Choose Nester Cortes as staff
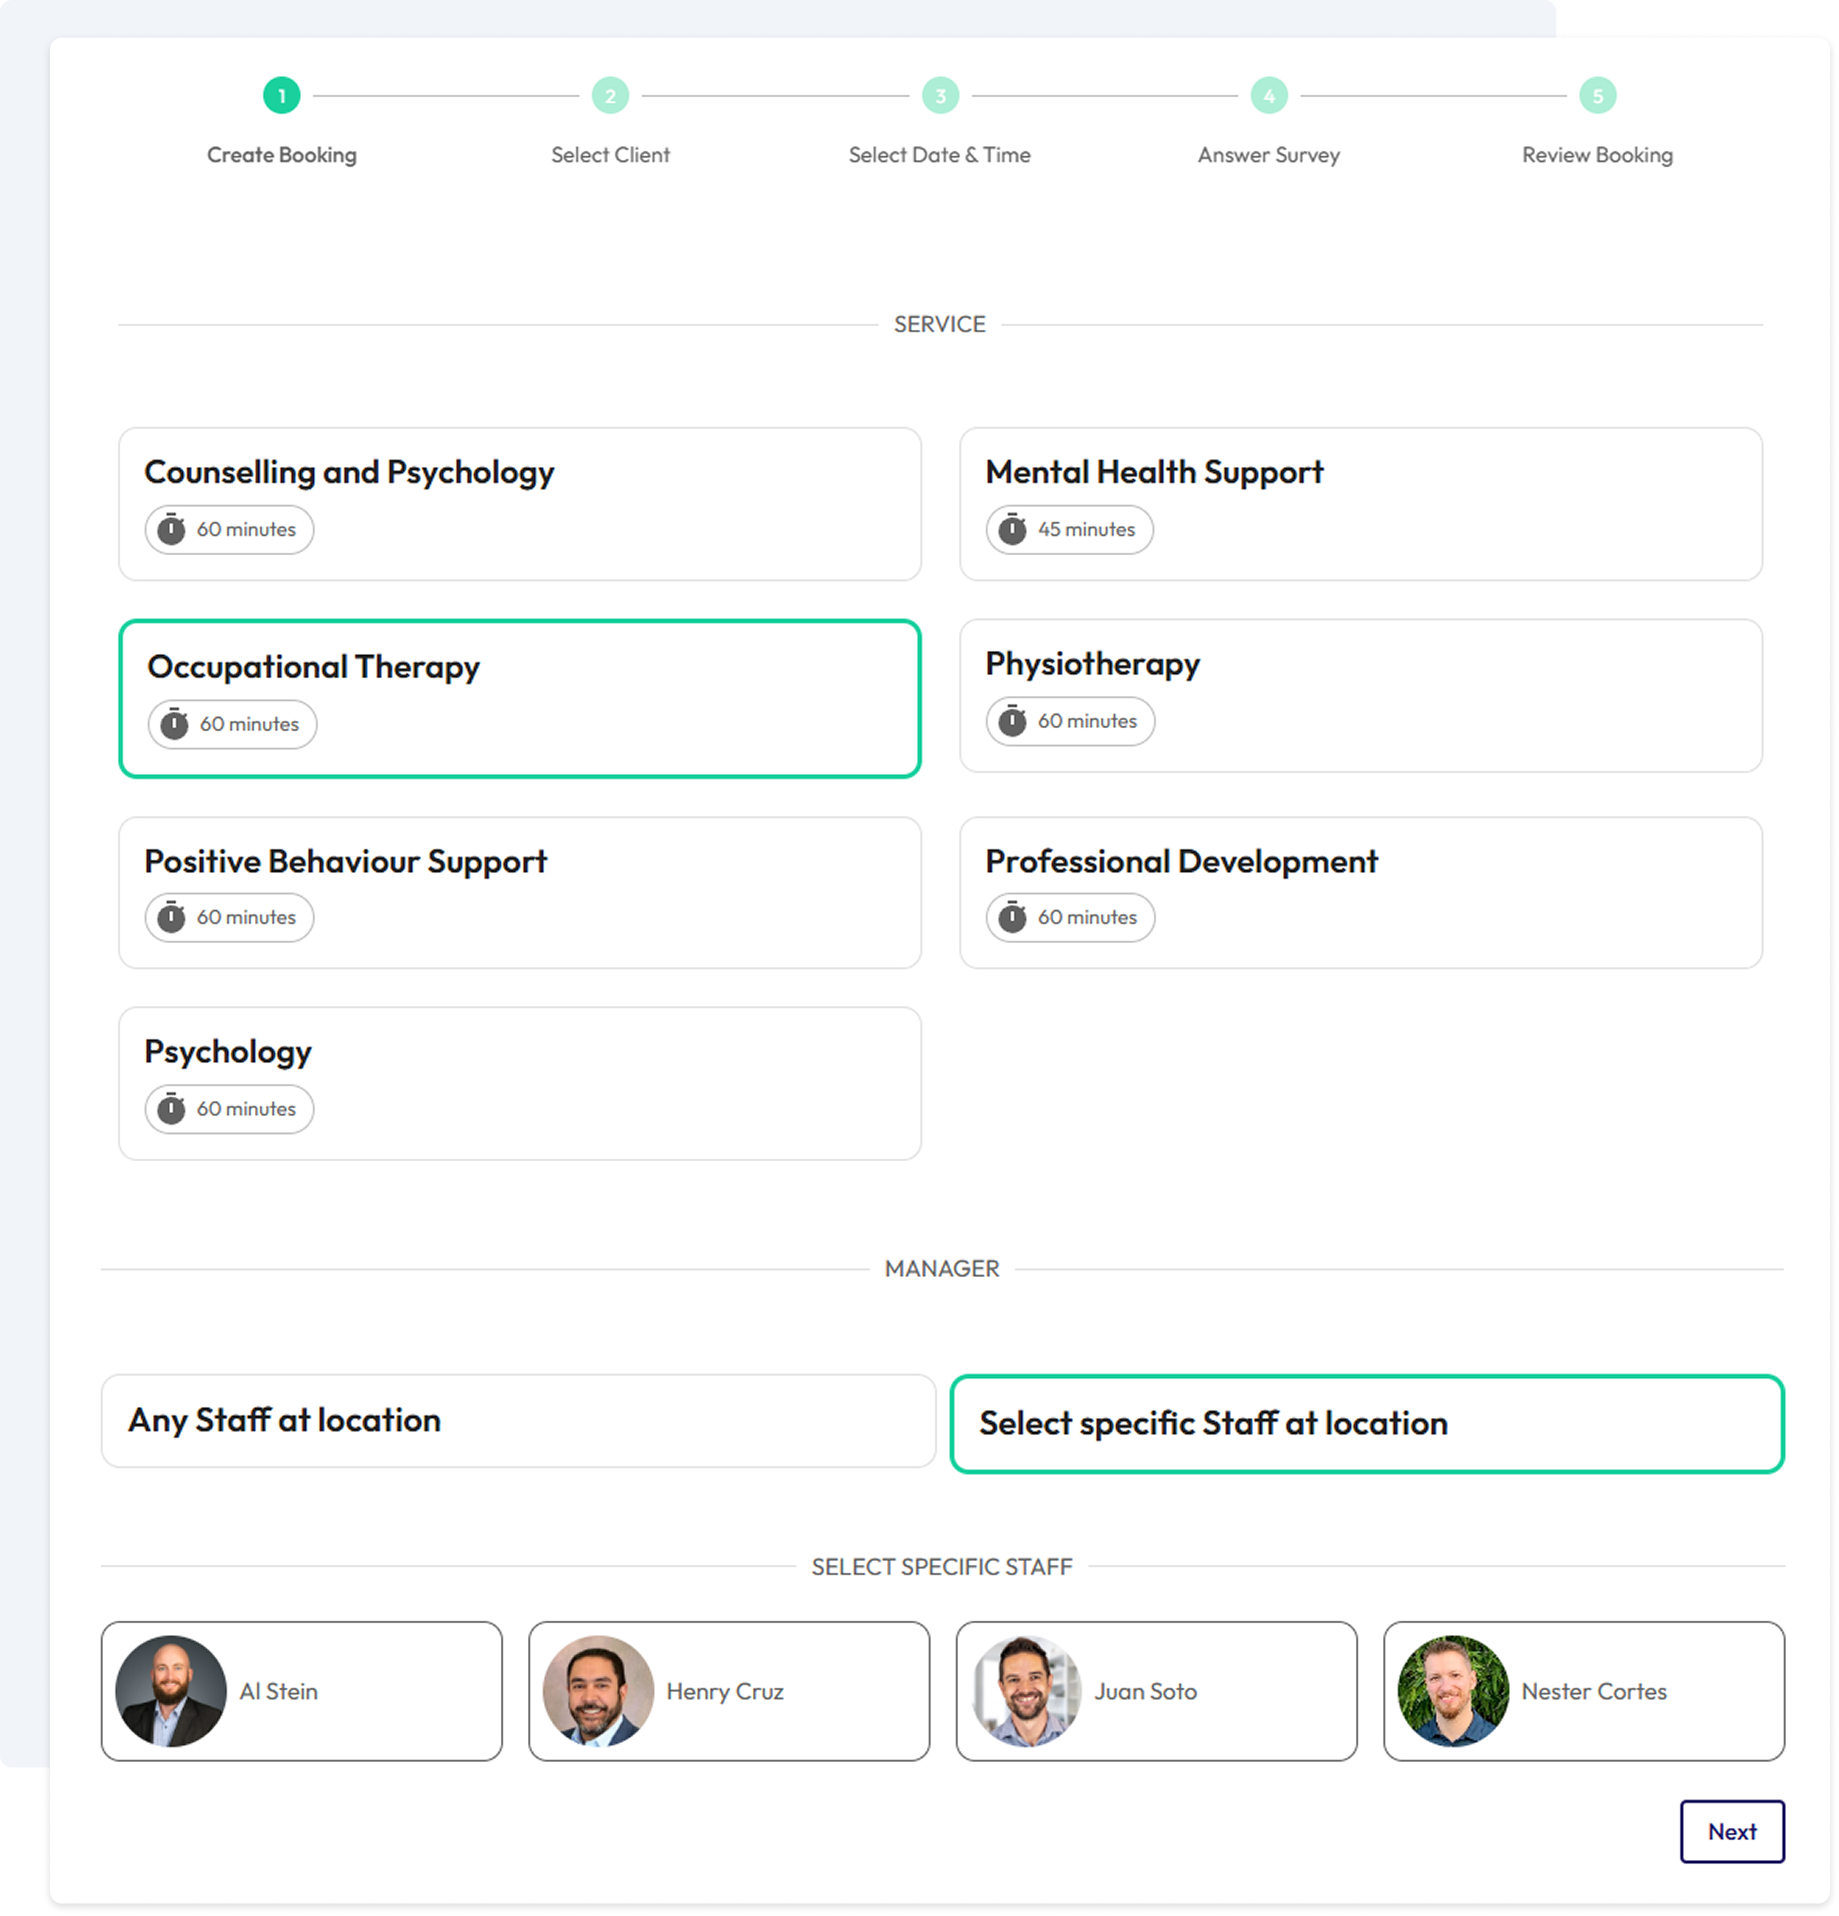The width and height of the screenshot is (1839, 1916). pyautogui.click(x=1584, y=1691)
